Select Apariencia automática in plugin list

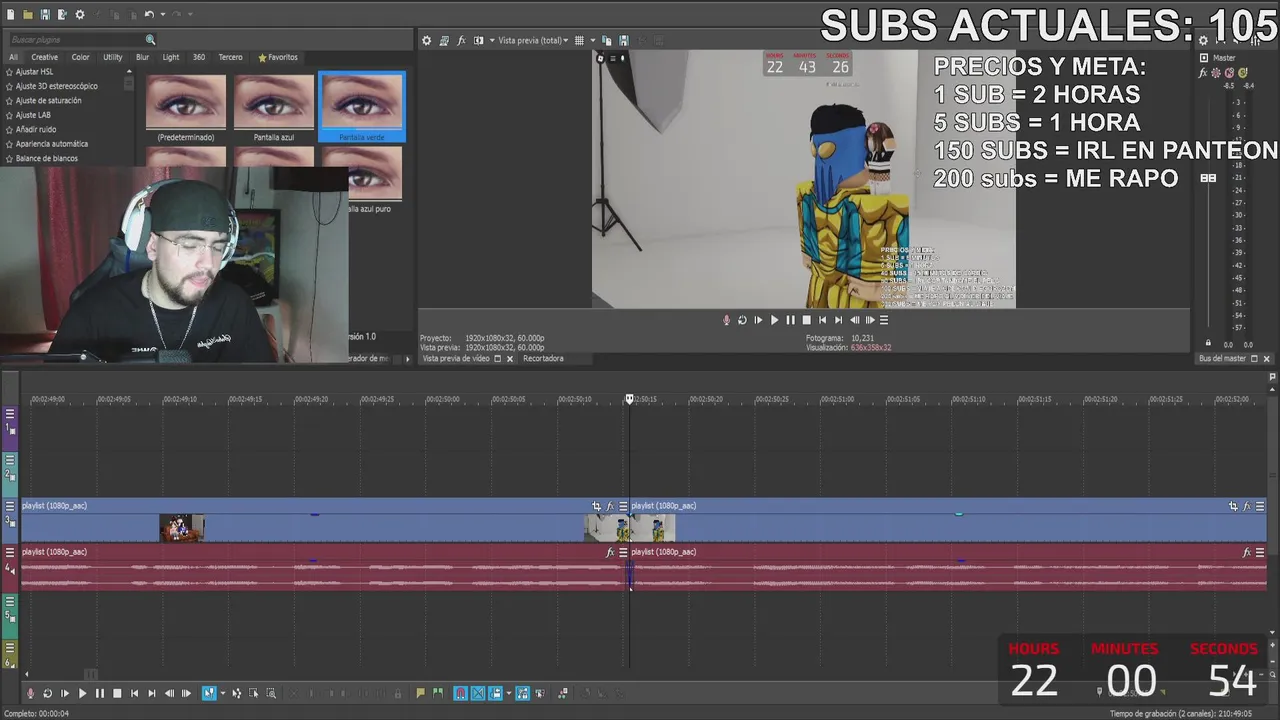52,144
